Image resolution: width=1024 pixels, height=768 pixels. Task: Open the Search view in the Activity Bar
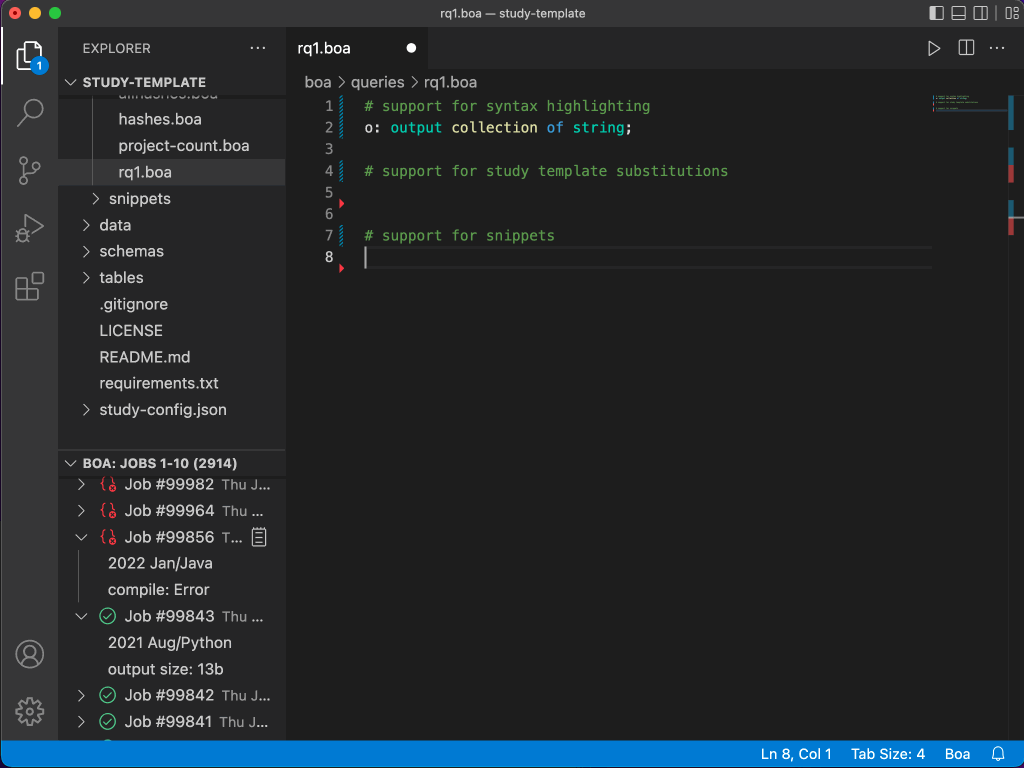coord(30,112)
